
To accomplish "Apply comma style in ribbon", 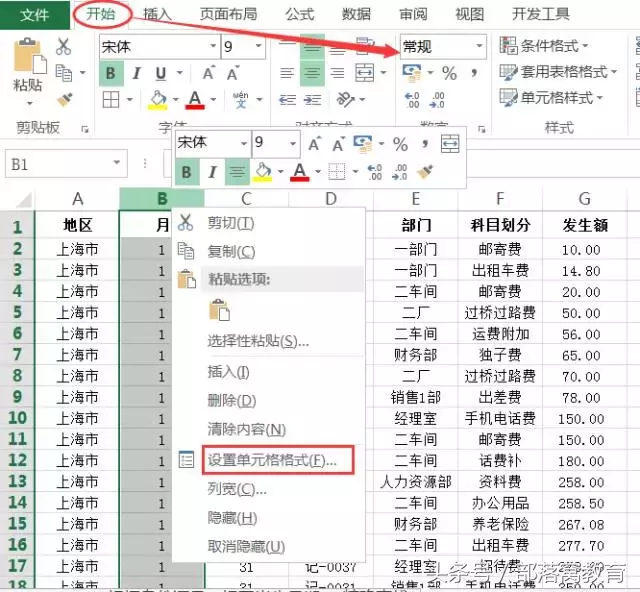I will pyautogui.click(x=474, y=73).
